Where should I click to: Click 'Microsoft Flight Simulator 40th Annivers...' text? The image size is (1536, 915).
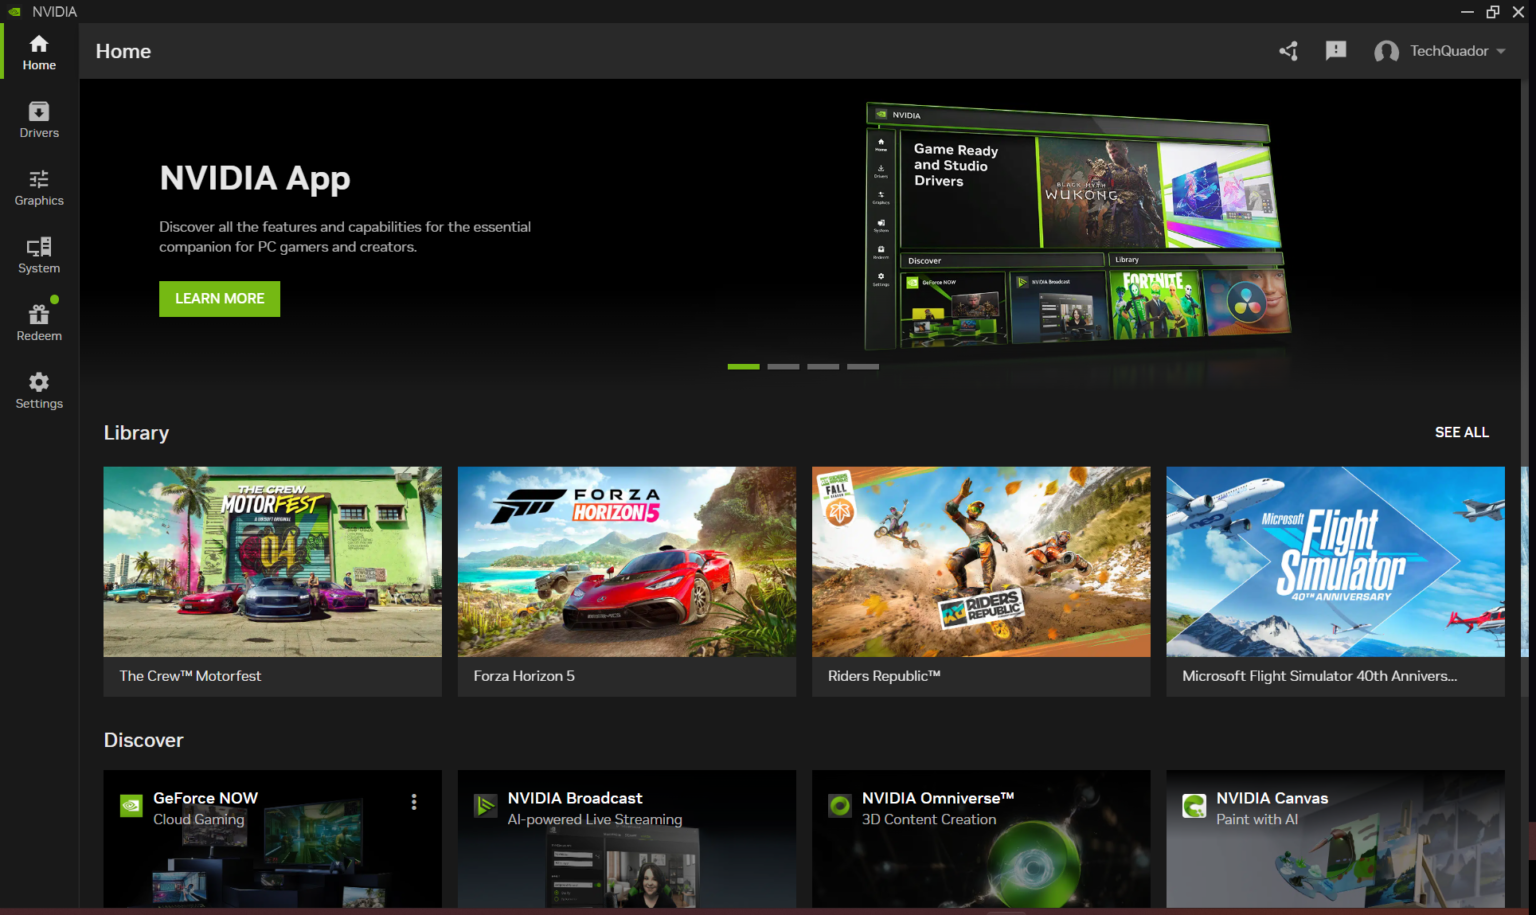point(1319,676)
